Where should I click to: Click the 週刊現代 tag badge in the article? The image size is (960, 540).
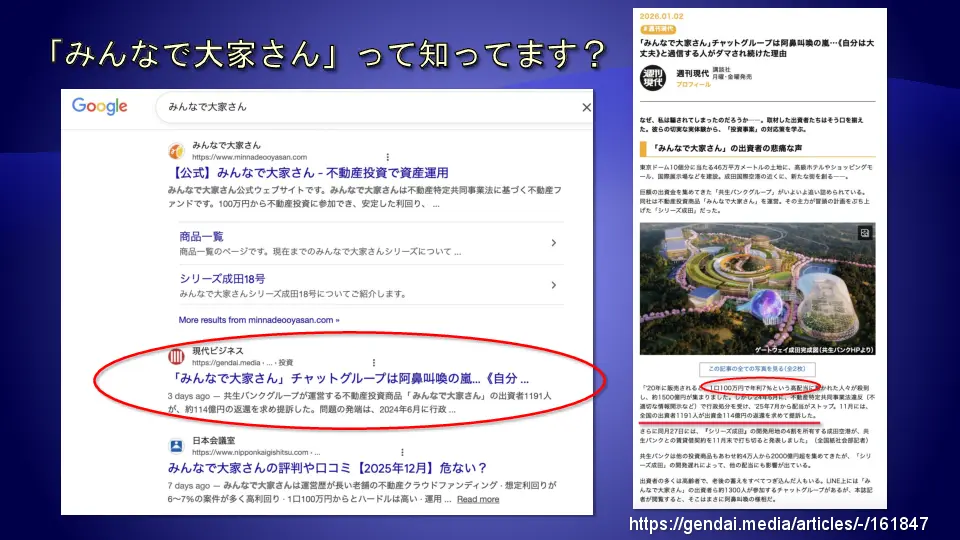(x=658, y=29)
